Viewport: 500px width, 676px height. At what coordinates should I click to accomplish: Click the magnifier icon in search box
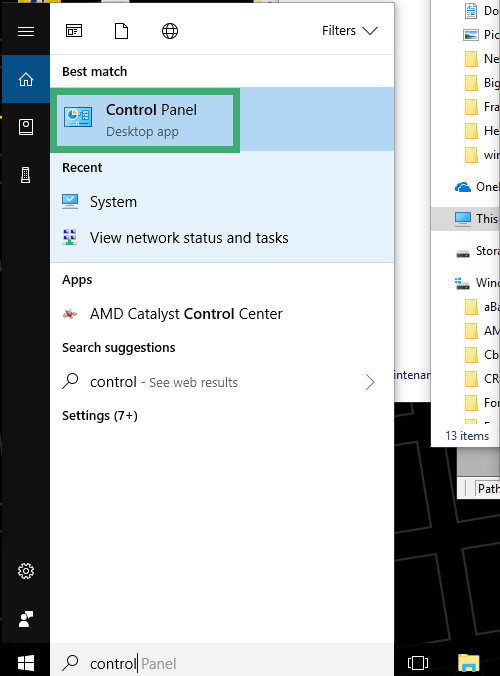70,663
